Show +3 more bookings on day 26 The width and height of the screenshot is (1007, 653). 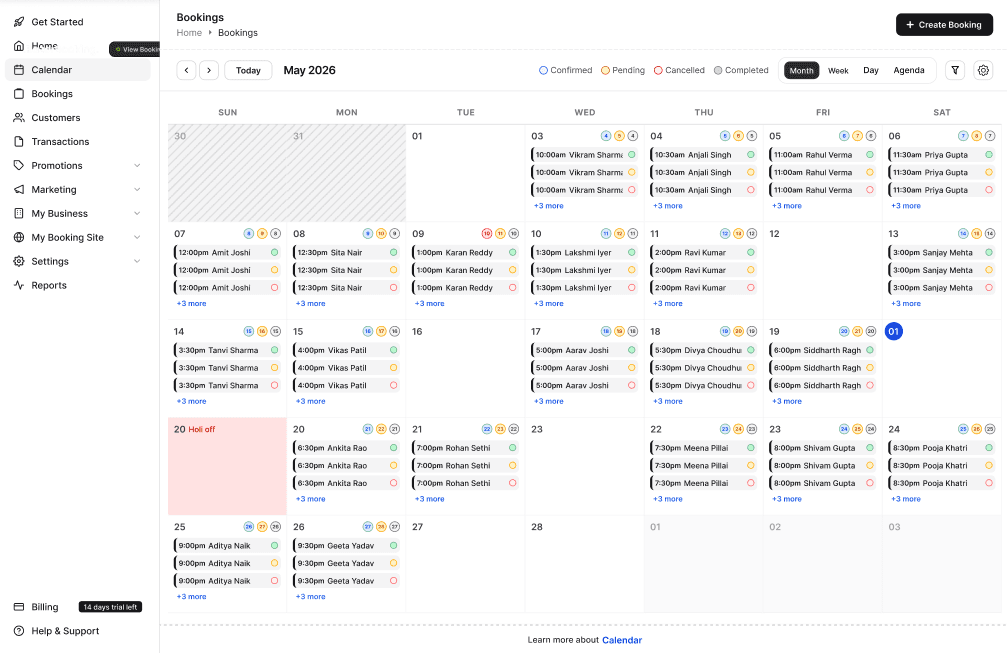310,596
